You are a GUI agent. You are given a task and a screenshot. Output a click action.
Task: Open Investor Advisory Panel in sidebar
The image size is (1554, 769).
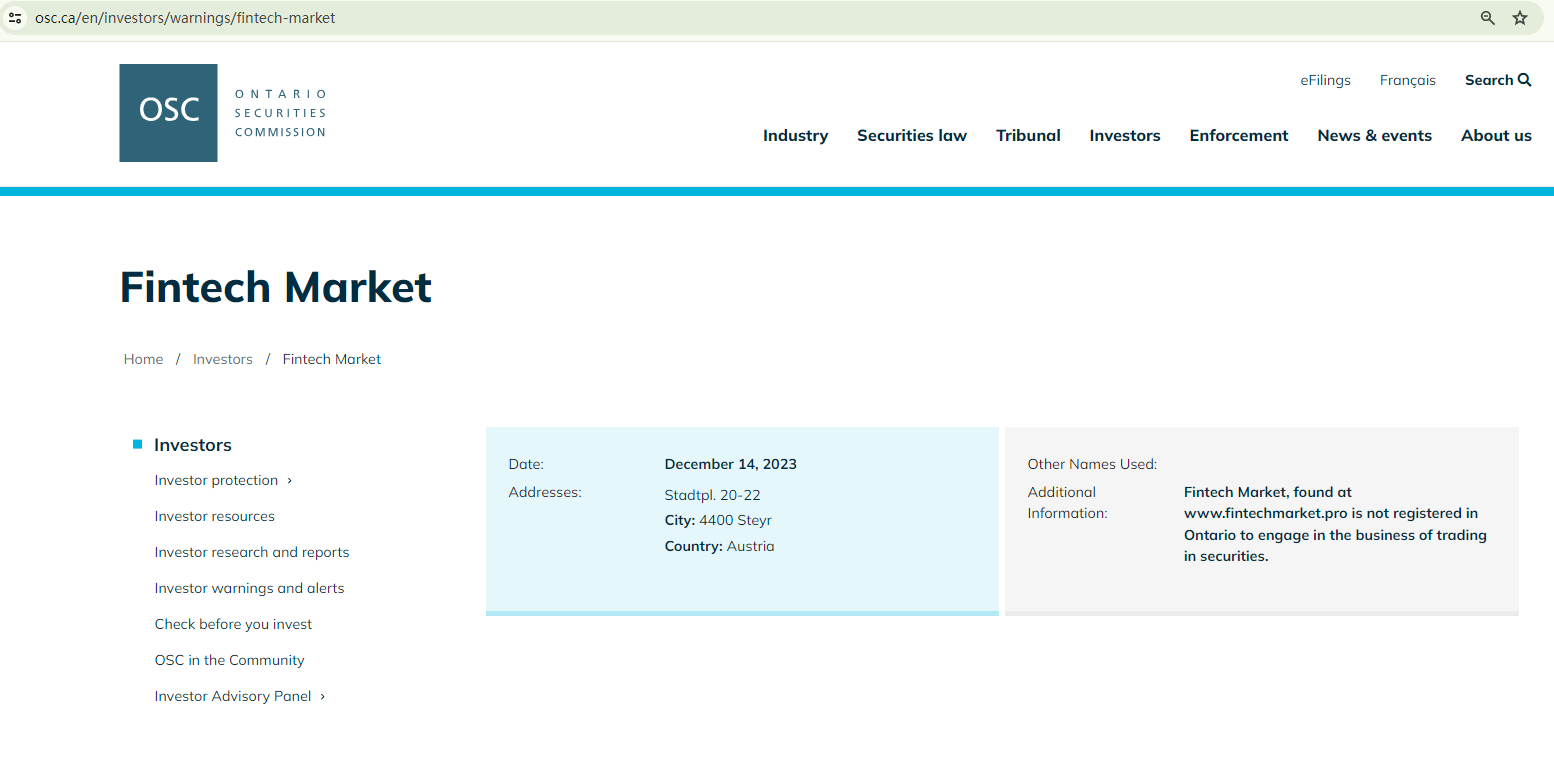[x=233, y=697]
